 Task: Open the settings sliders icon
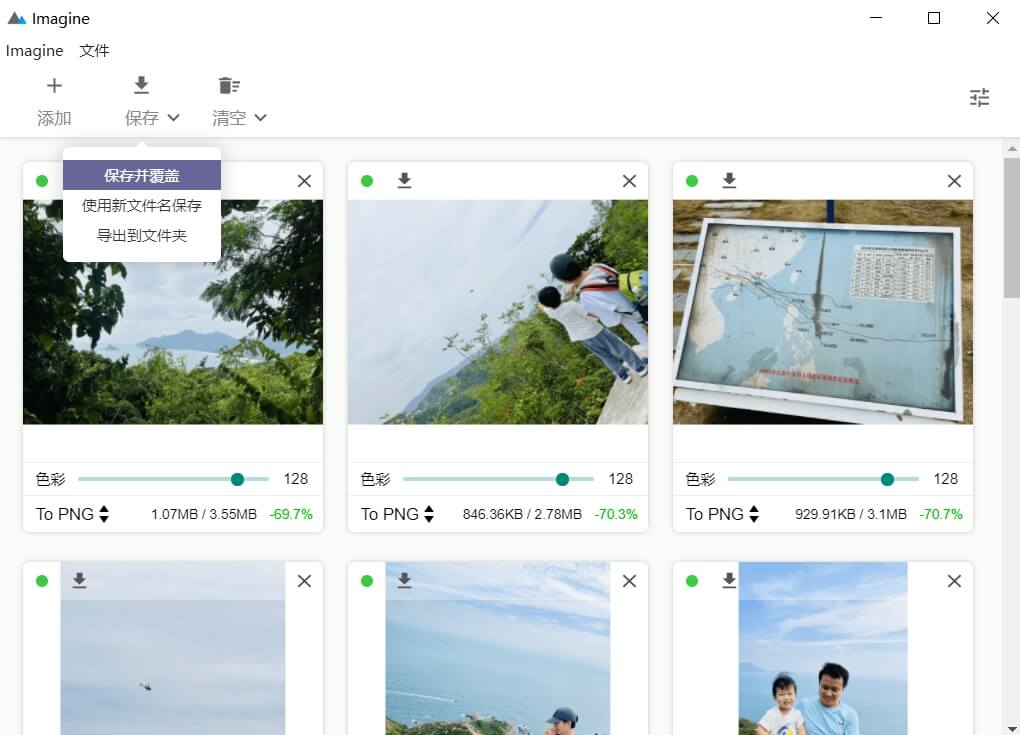tap(979, 98)
